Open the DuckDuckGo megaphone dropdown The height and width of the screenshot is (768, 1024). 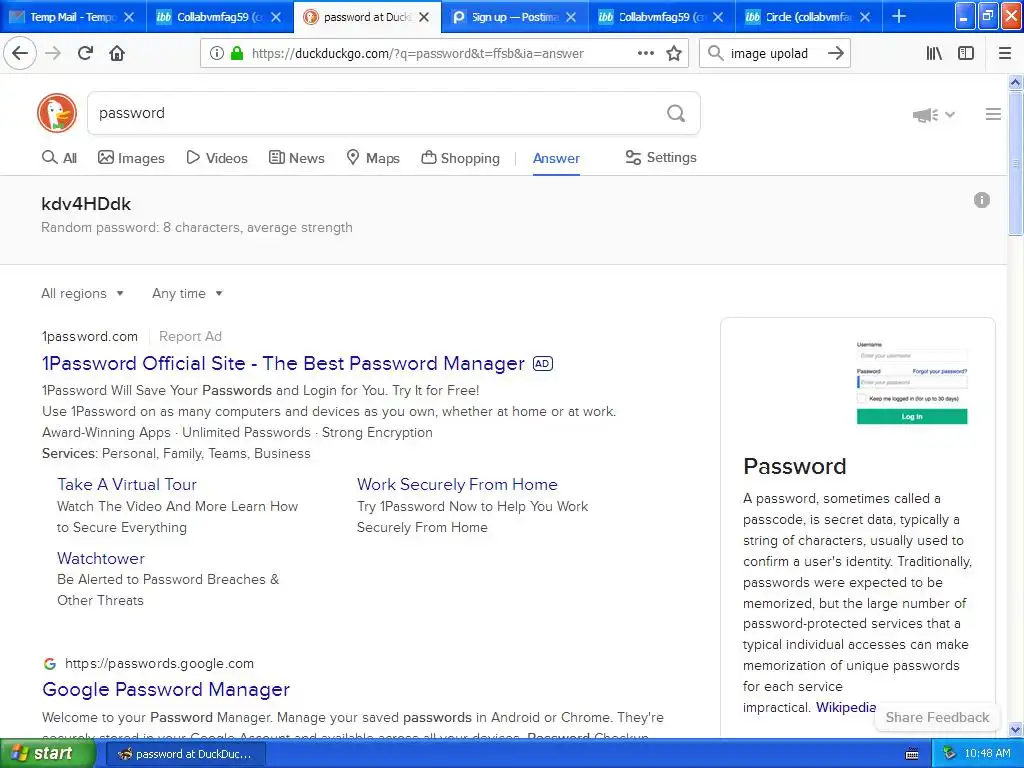934,115
